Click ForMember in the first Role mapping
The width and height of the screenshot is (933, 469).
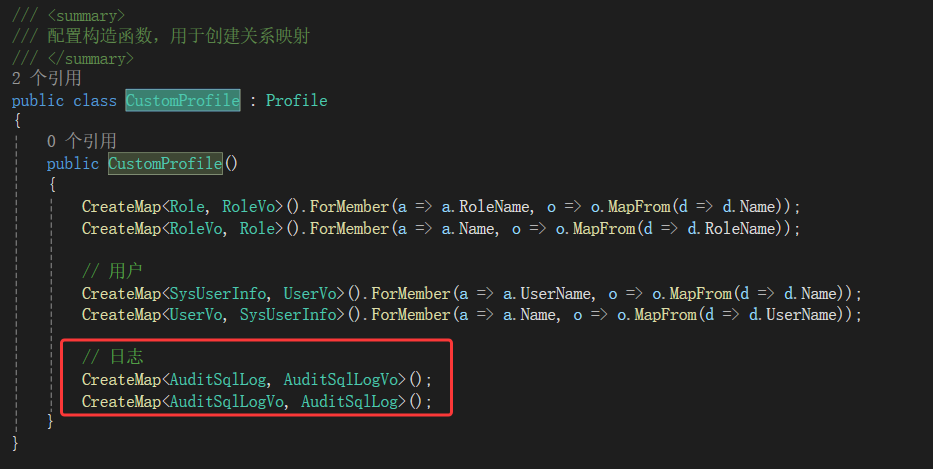(x=349, y=207)
